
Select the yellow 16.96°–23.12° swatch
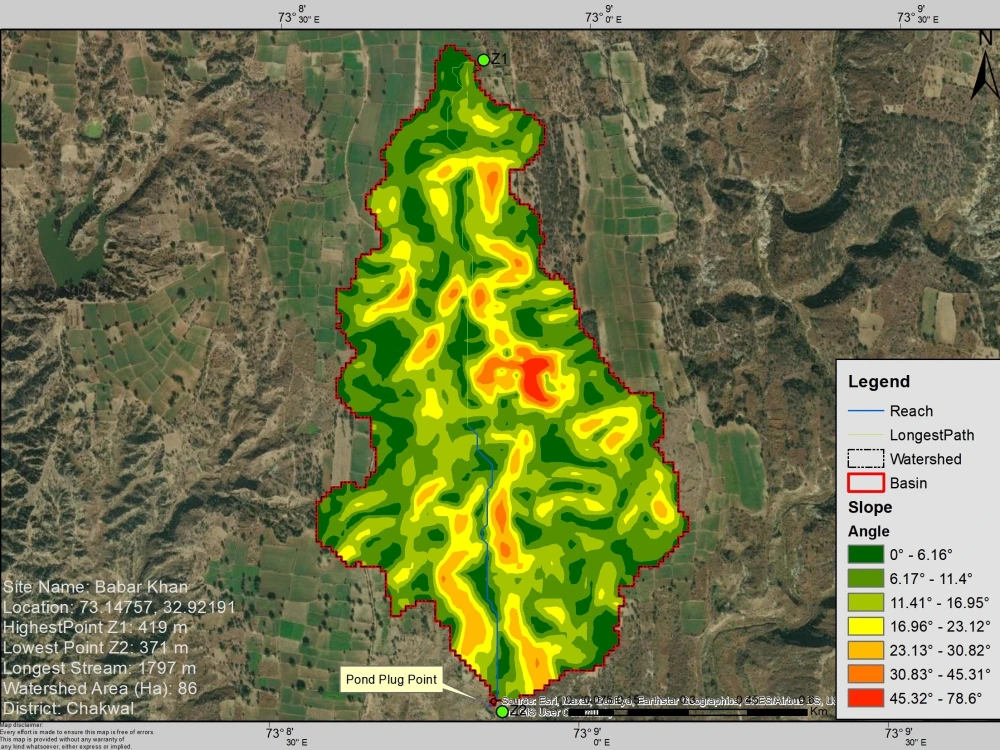click(x=866, y=625)
